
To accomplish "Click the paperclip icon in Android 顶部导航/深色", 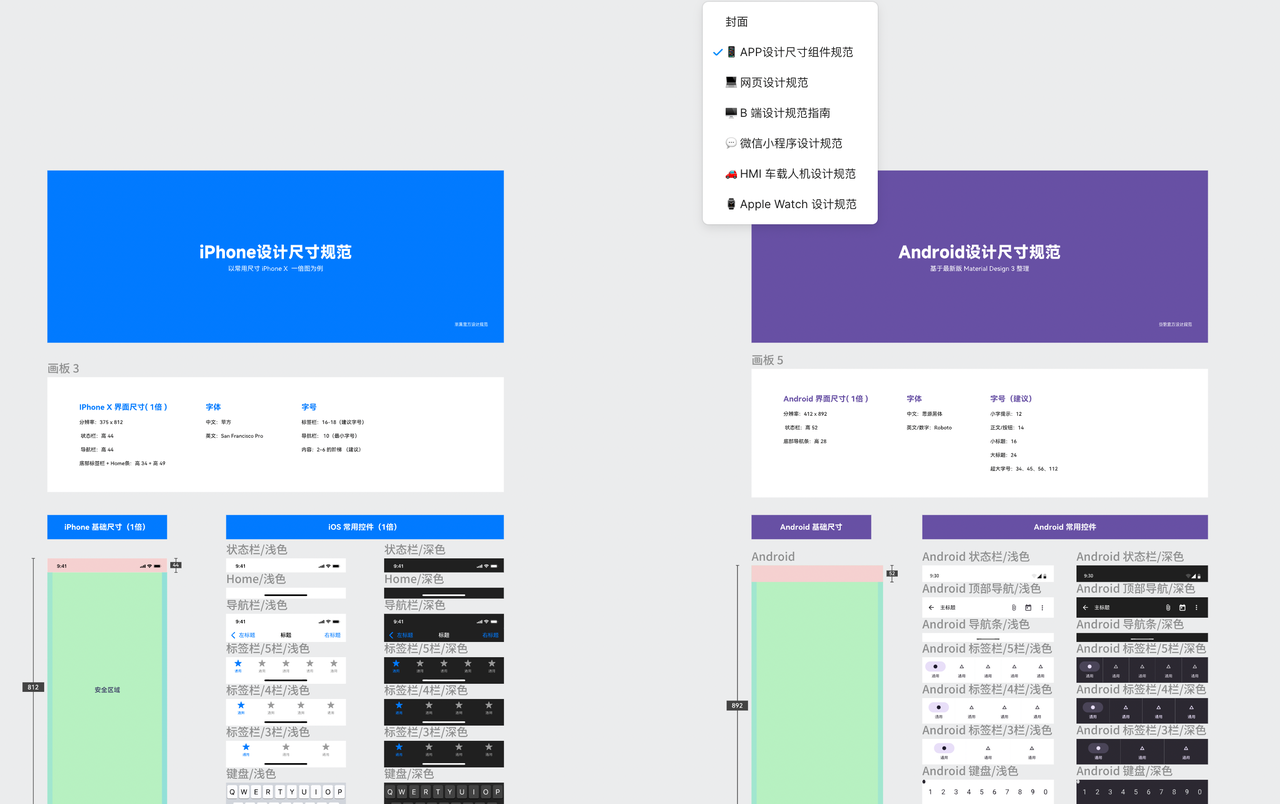I will (x=1167, y=607).
